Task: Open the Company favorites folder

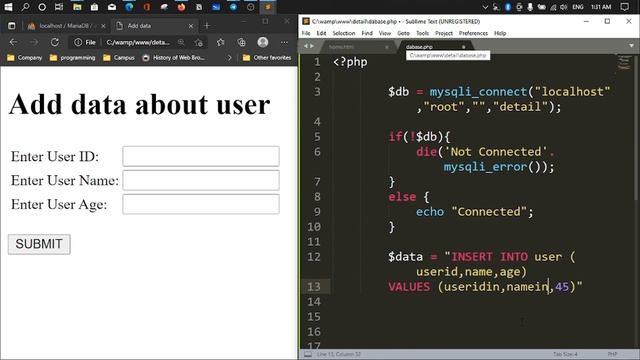Action: (24, 58)
